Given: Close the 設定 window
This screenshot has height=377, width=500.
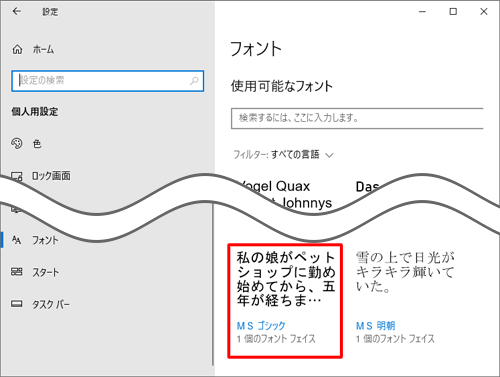Looking at the screenshot, I should (484, 12).
